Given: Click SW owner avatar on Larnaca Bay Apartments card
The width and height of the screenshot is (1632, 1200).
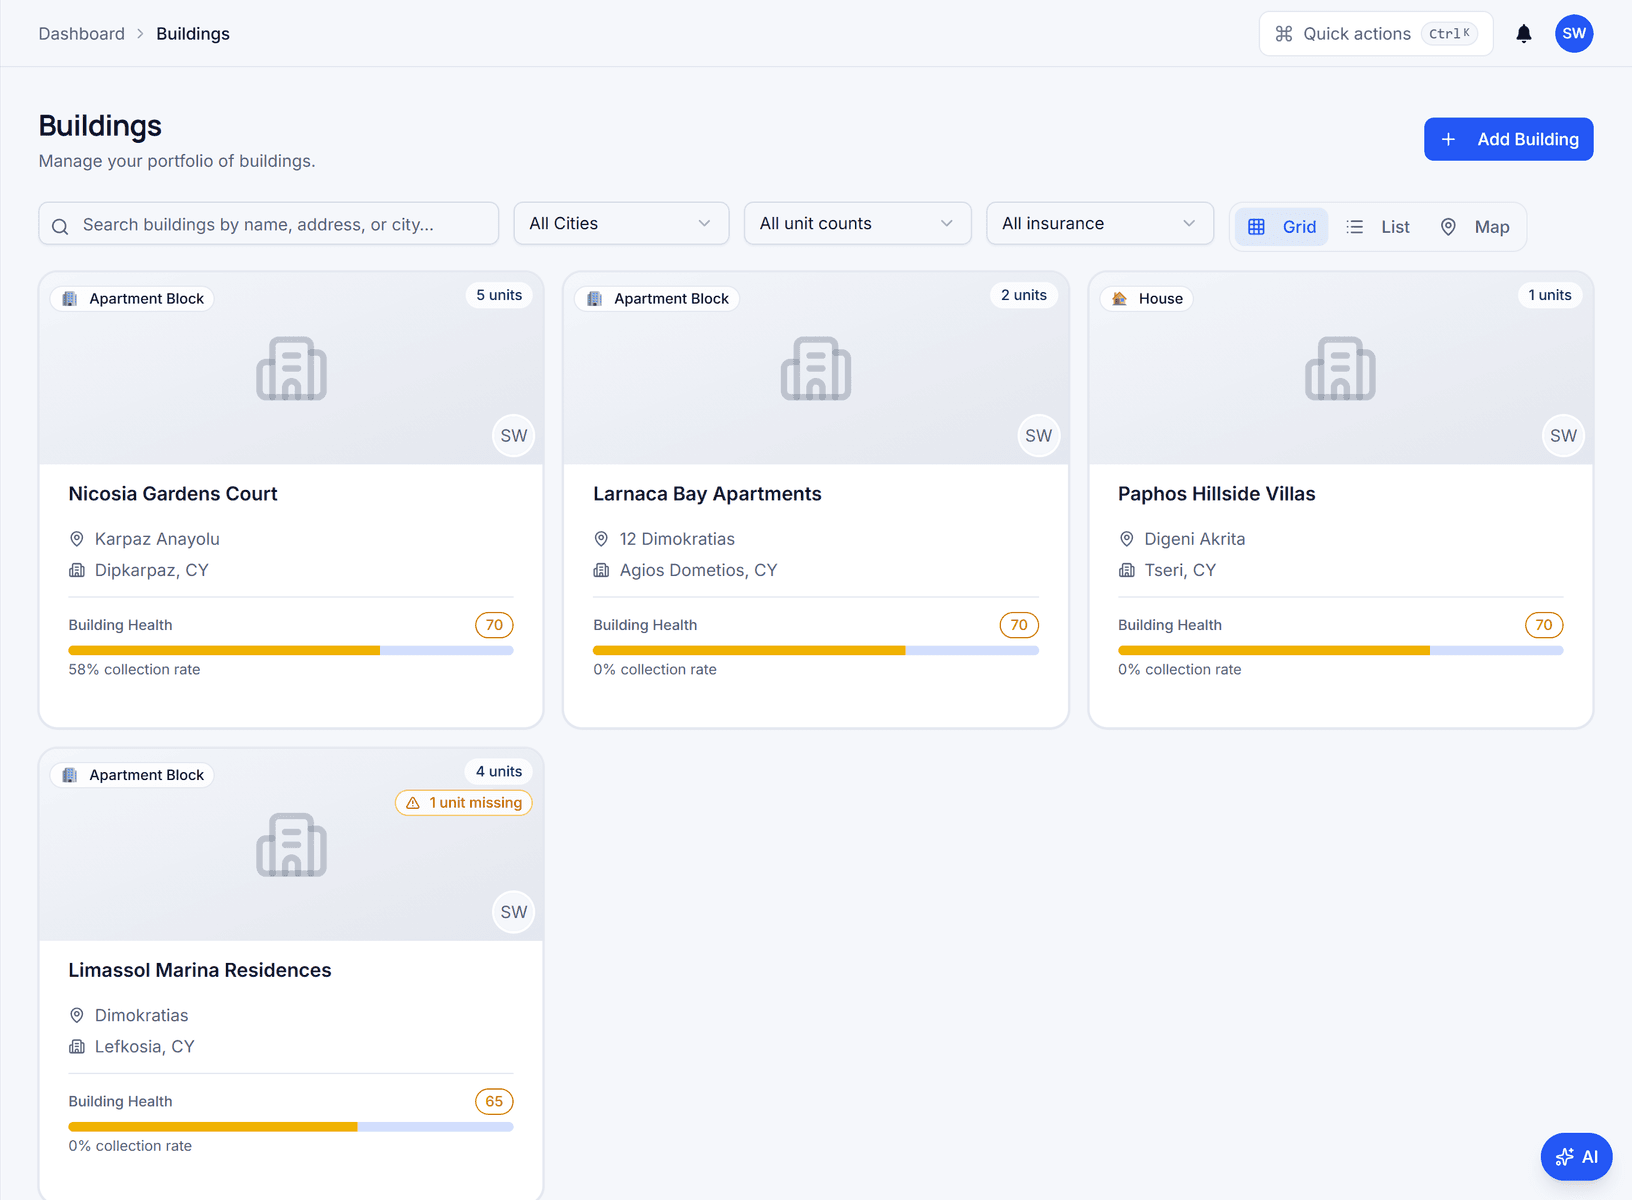Looking at the screenshot, I should click(1039, 436).
